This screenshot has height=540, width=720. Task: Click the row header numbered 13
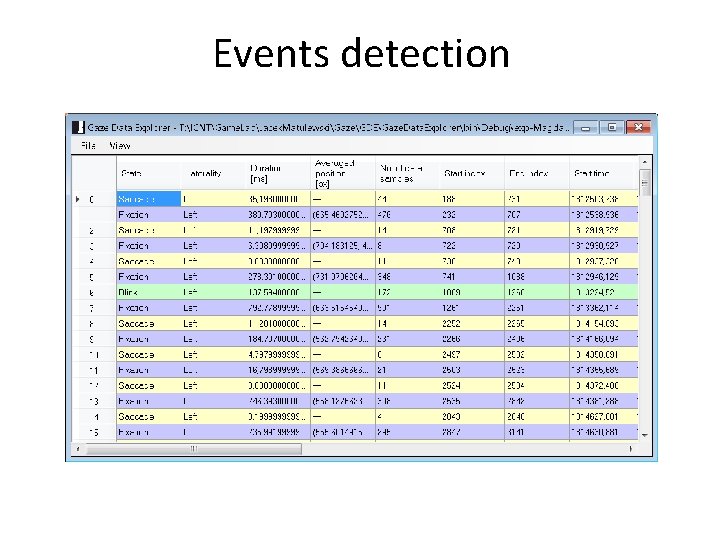pyautogui.click(x=94, y=401)
